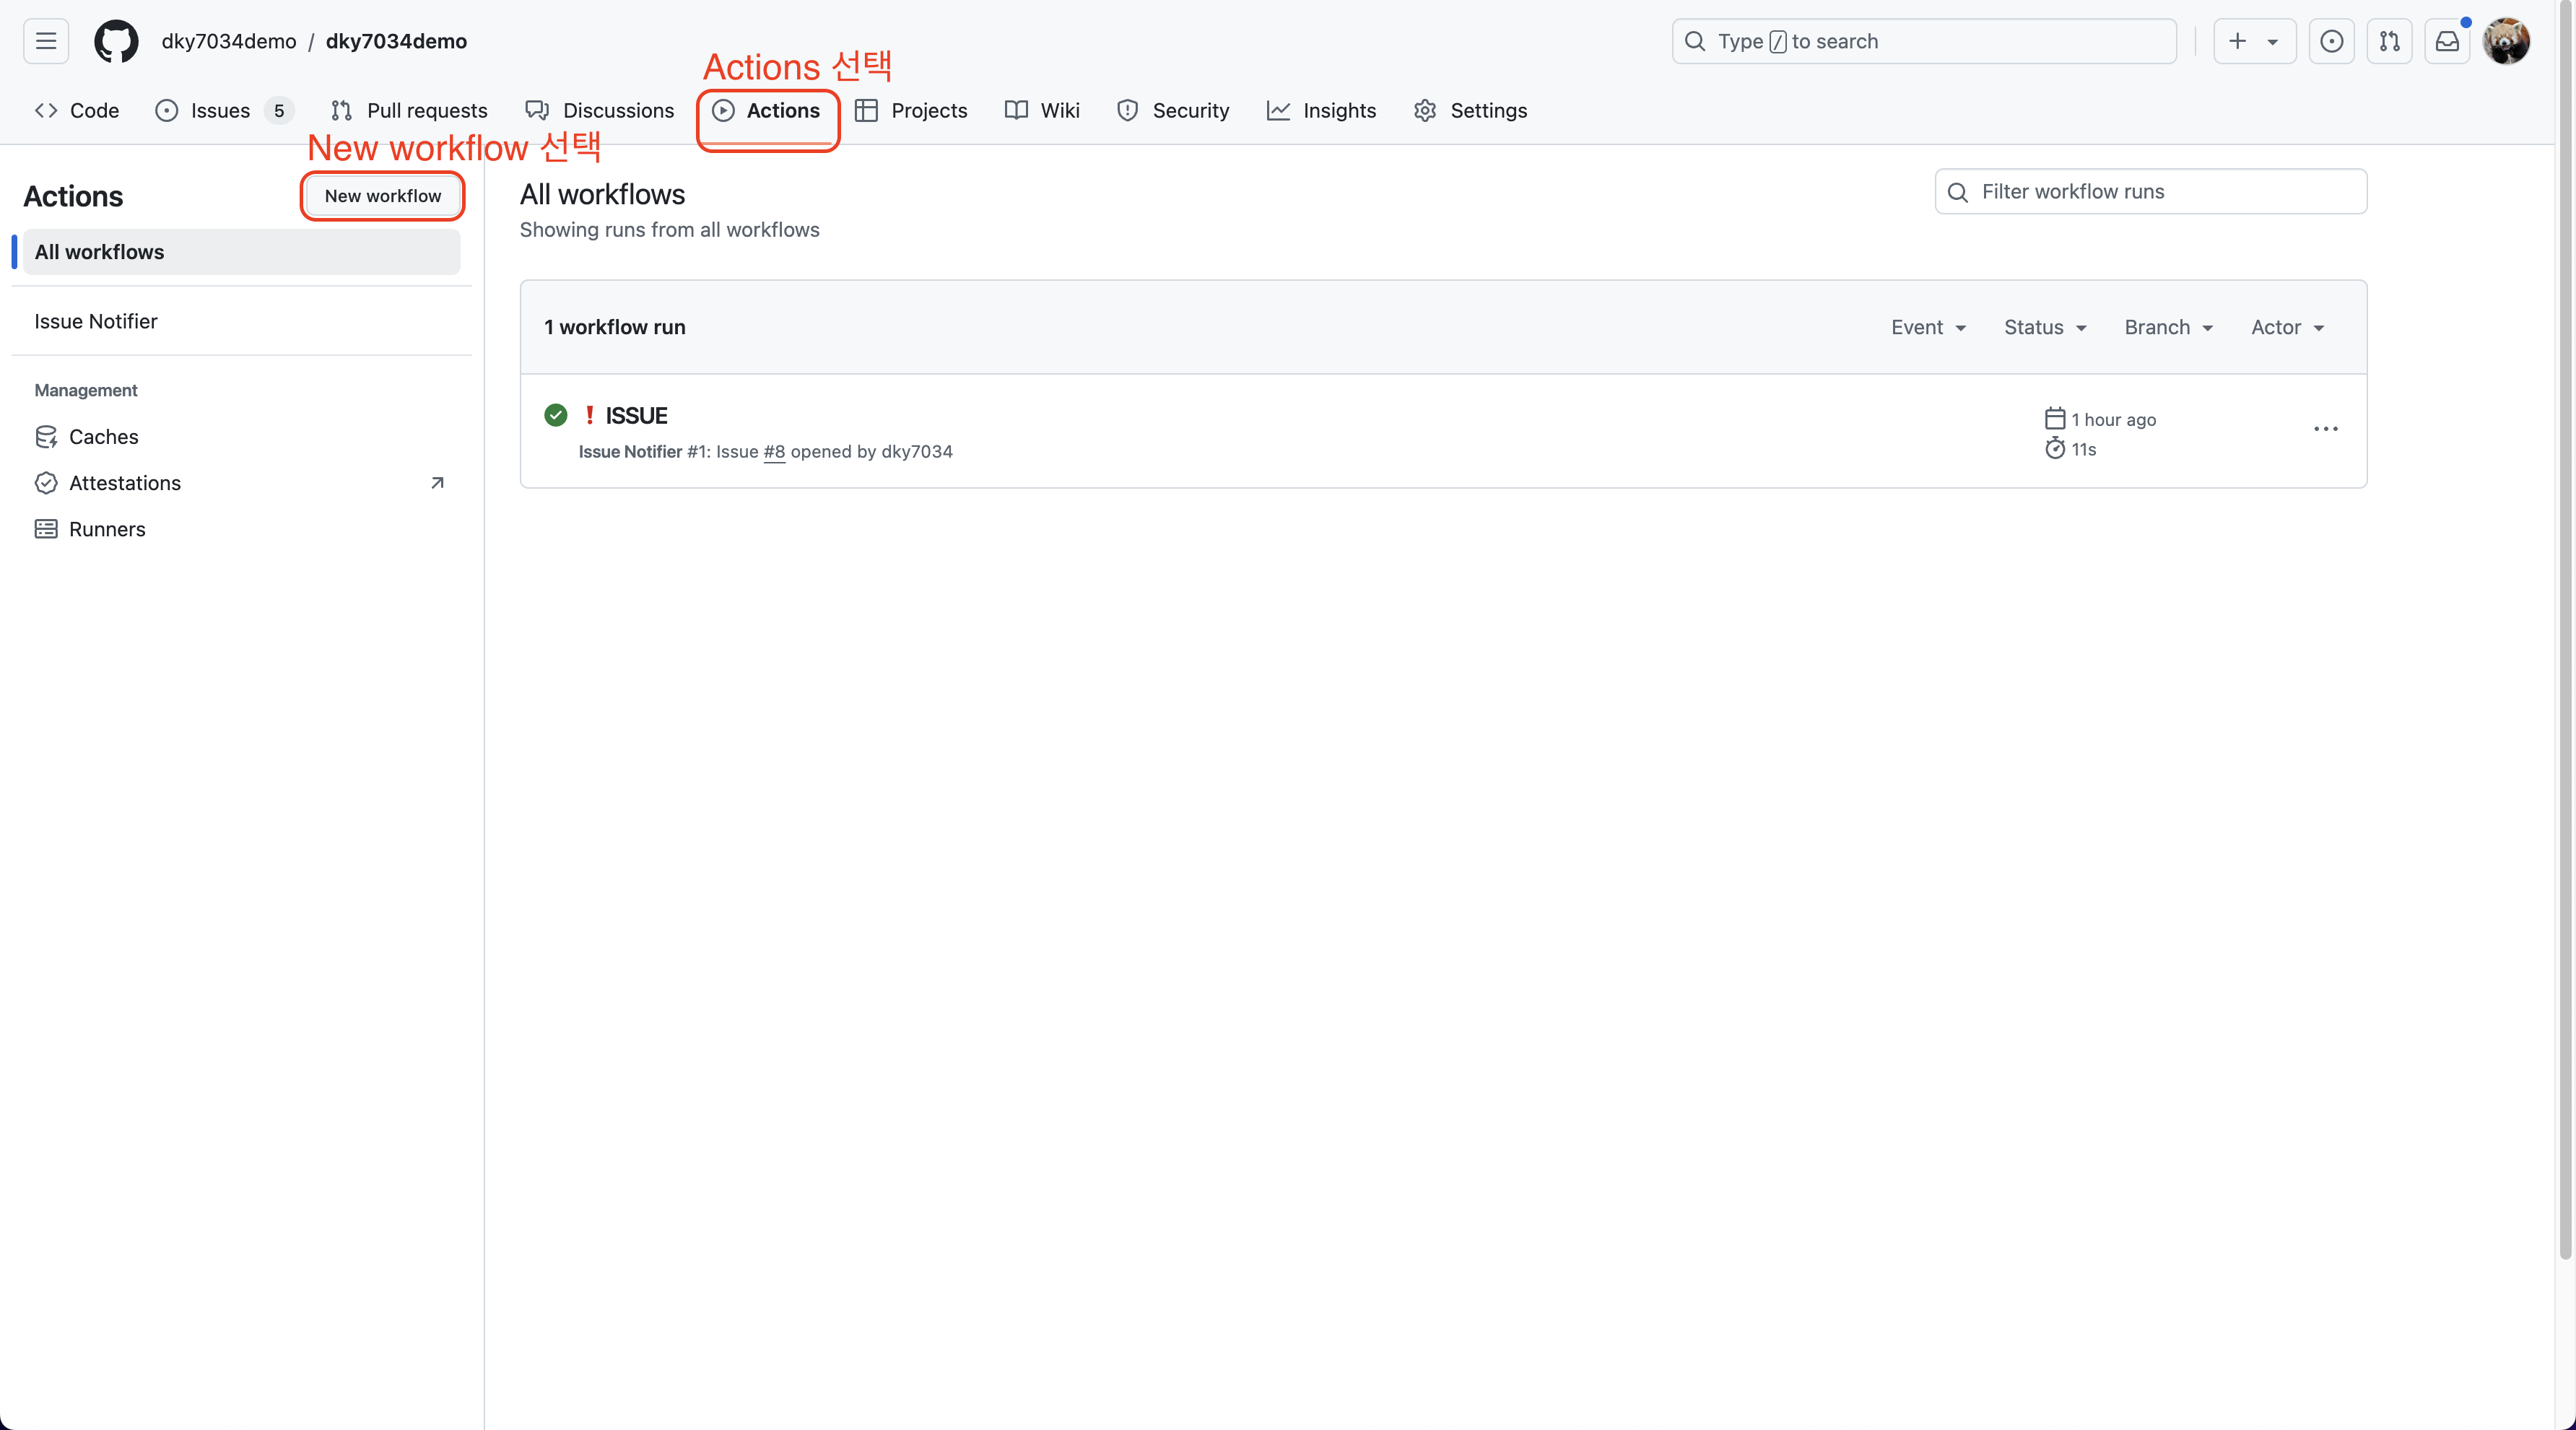Open the three-dot menu for ISSUE run

tap(2325, 429)
